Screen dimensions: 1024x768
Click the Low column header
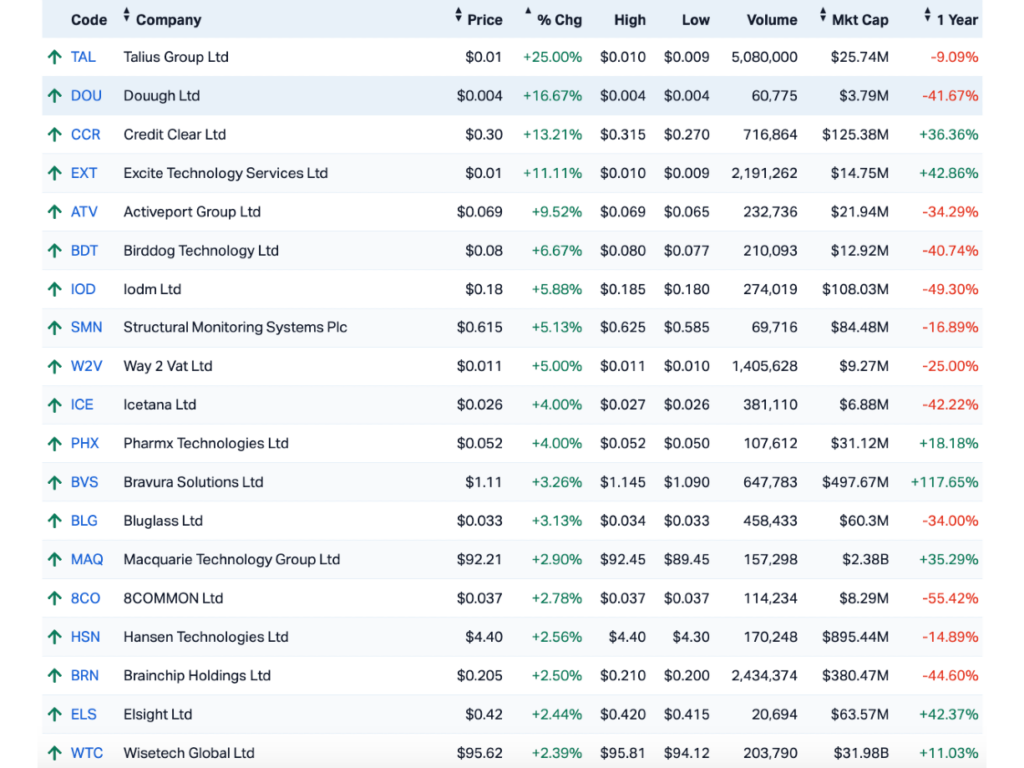click(x=696, y=20)
